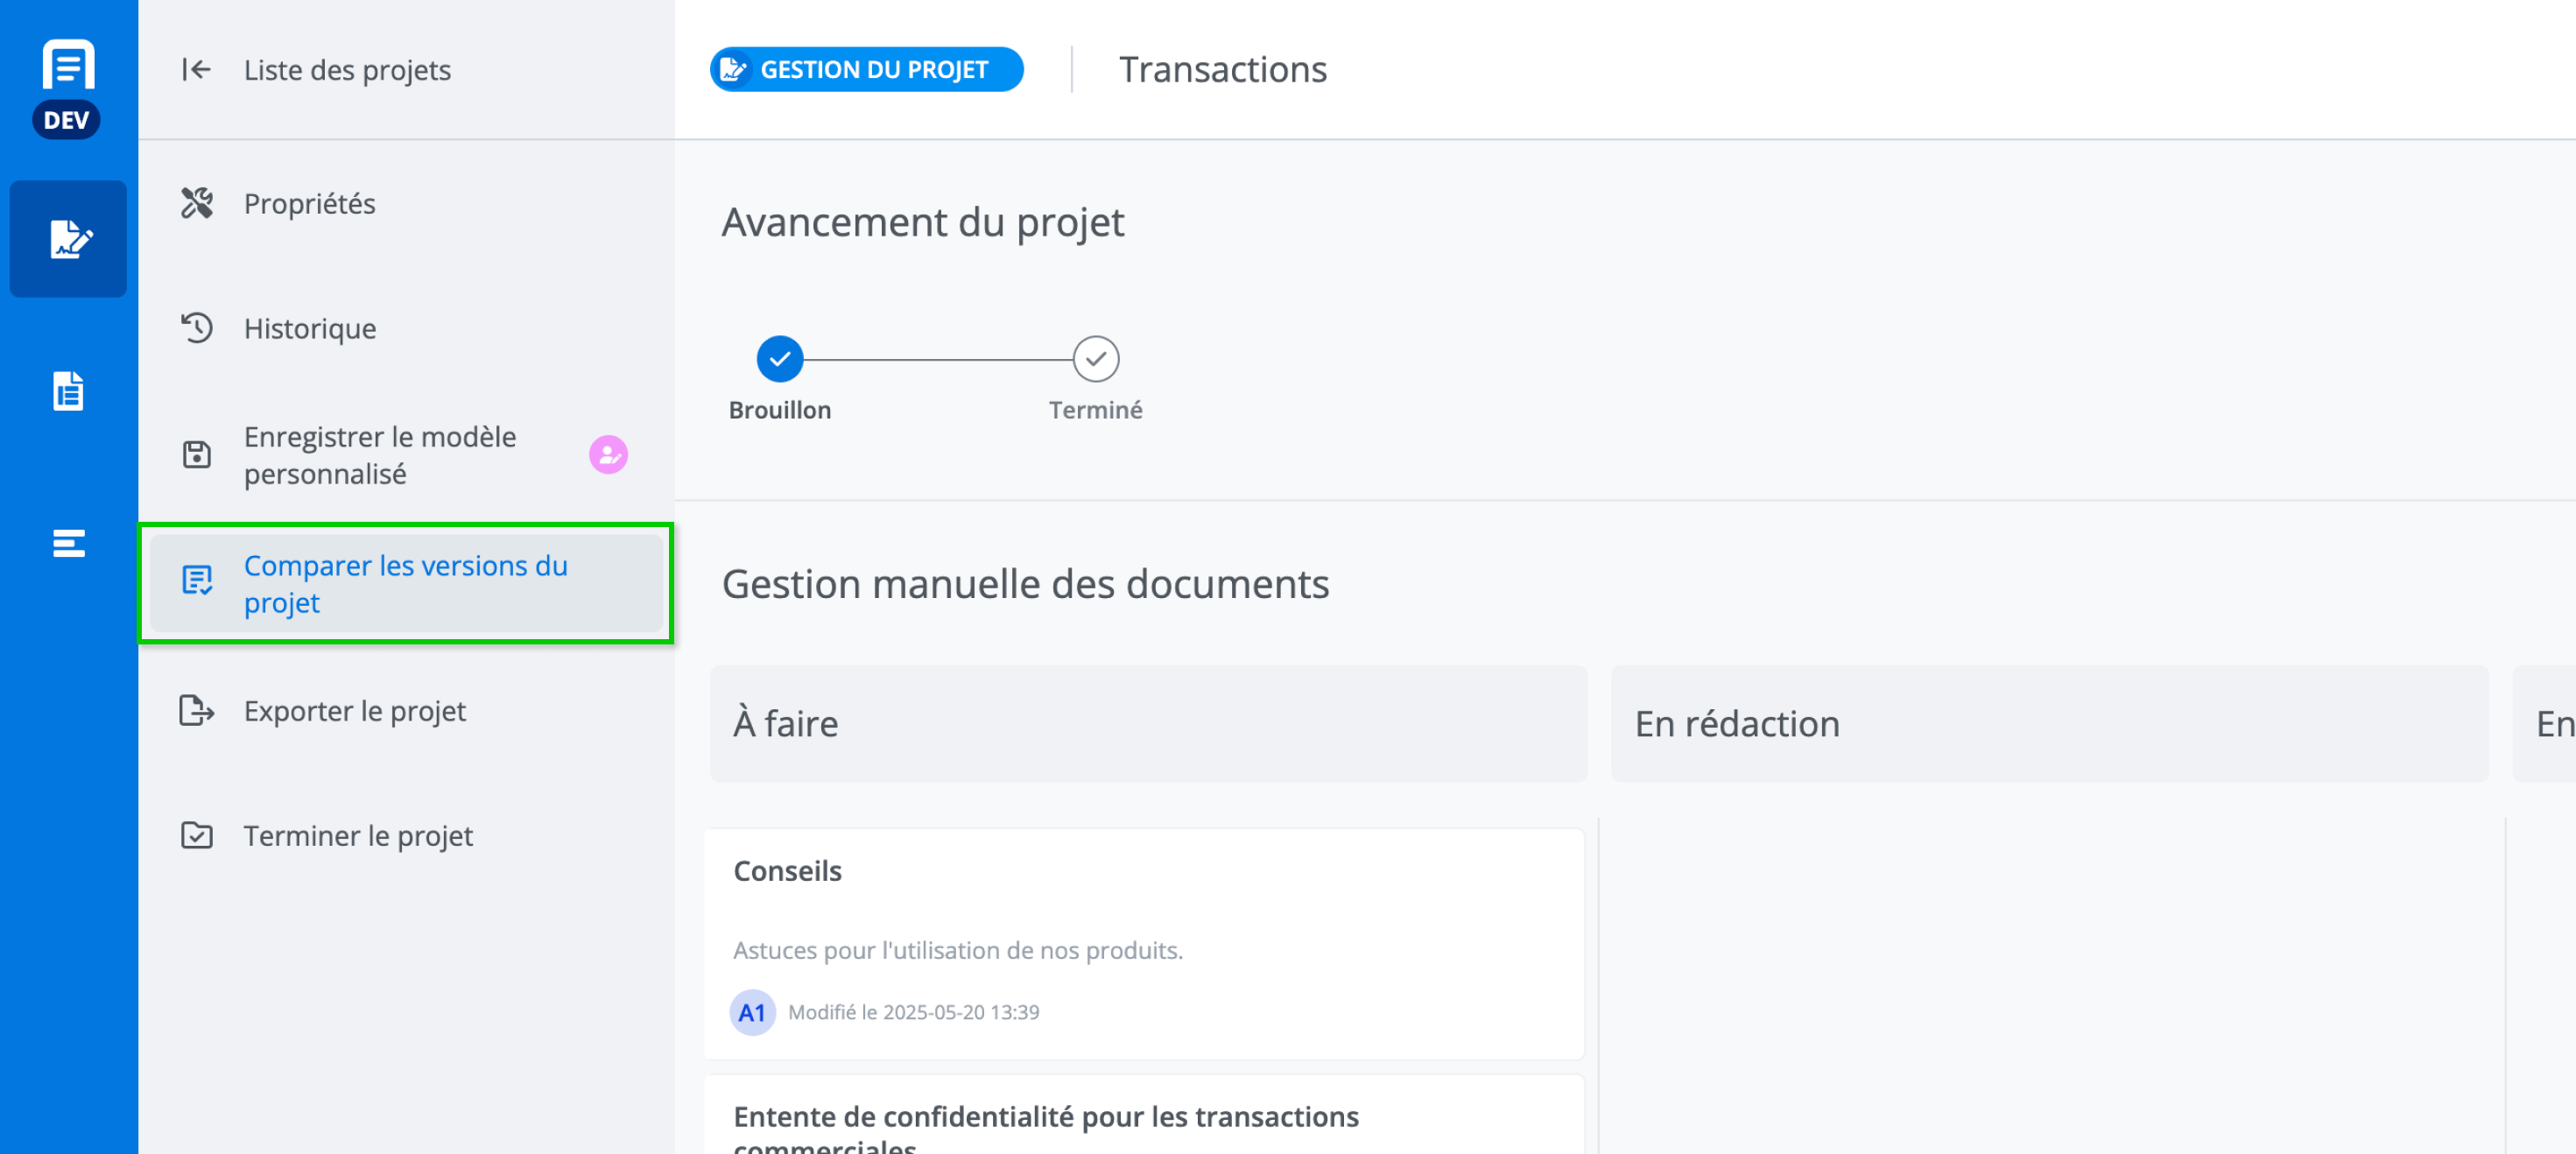Go to Liste des projets
Screen dimensions: 2576x1154
[x=347, y=70]
